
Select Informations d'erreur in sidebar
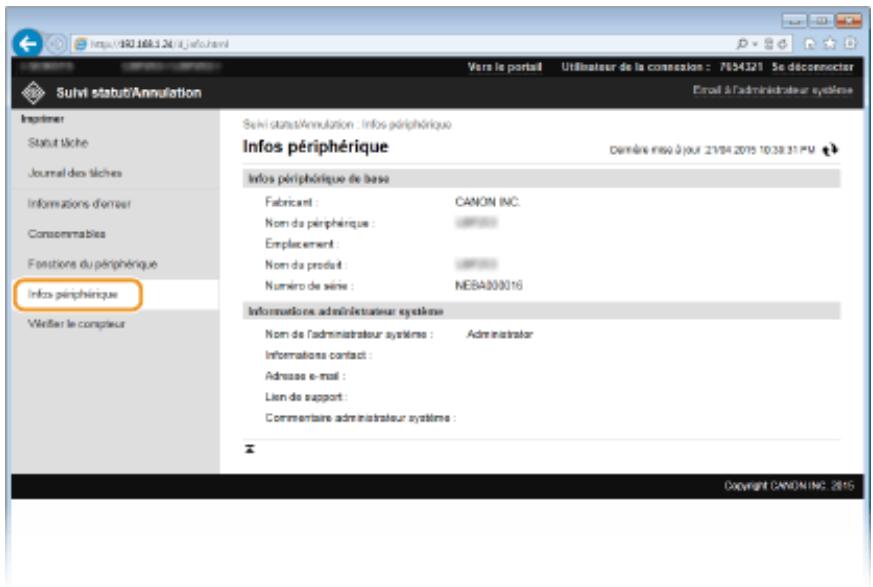click(x=79, y=203)
